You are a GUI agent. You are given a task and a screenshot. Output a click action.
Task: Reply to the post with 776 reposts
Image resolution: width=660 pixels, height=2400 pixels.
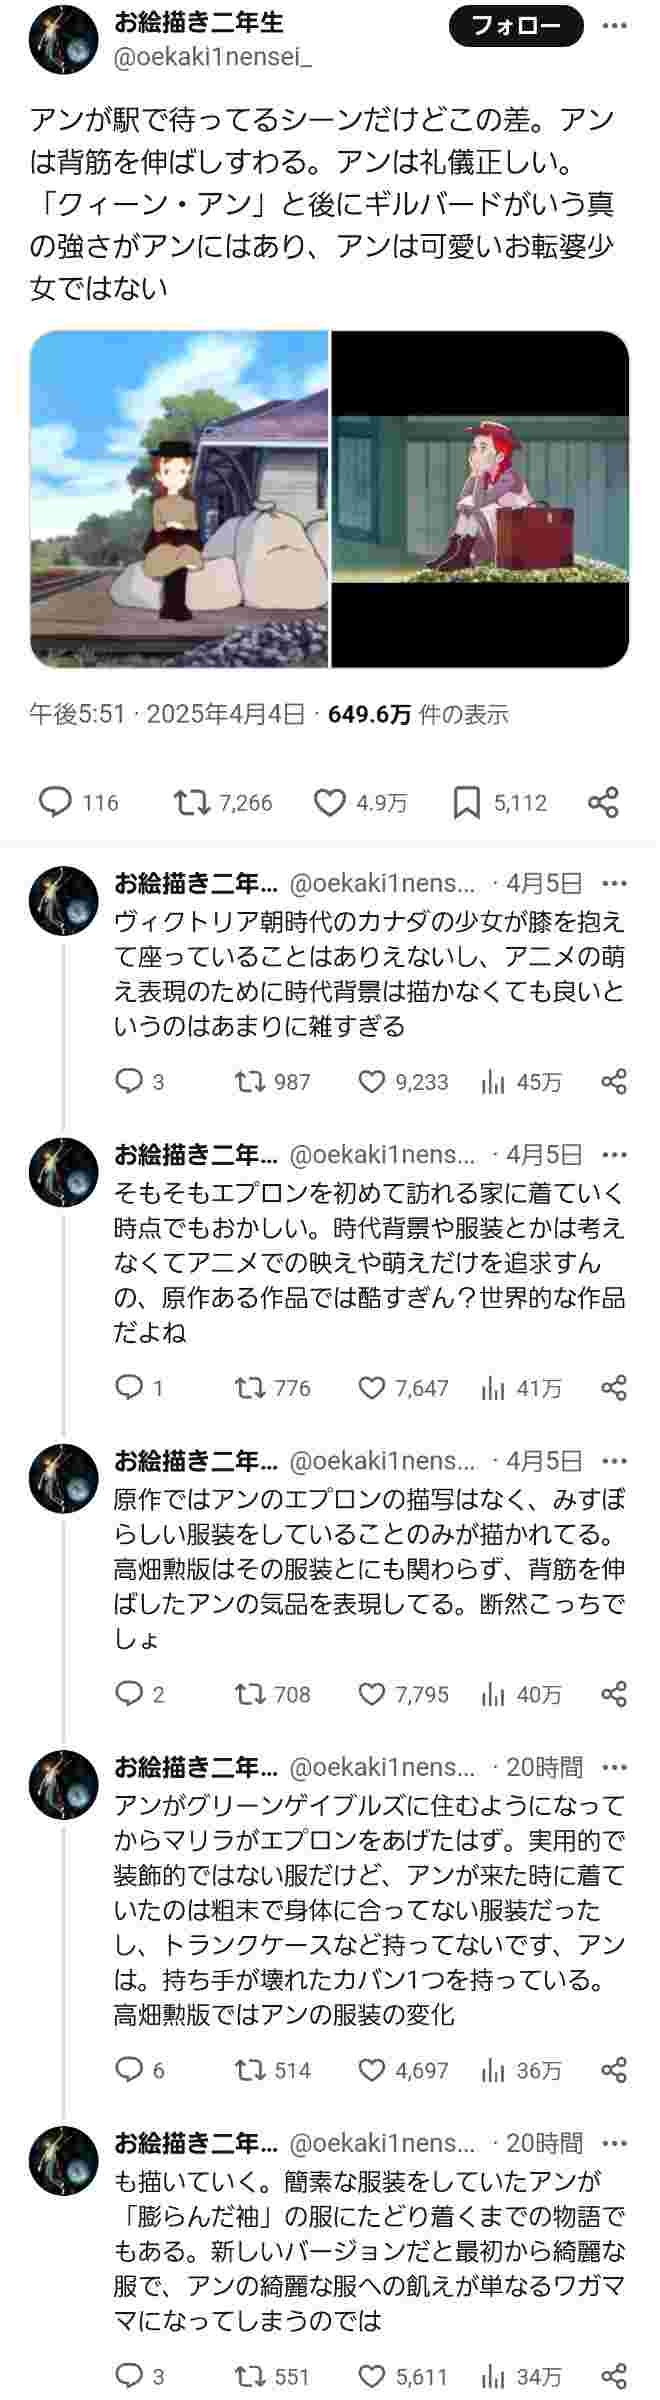[x=139, y=1388]
